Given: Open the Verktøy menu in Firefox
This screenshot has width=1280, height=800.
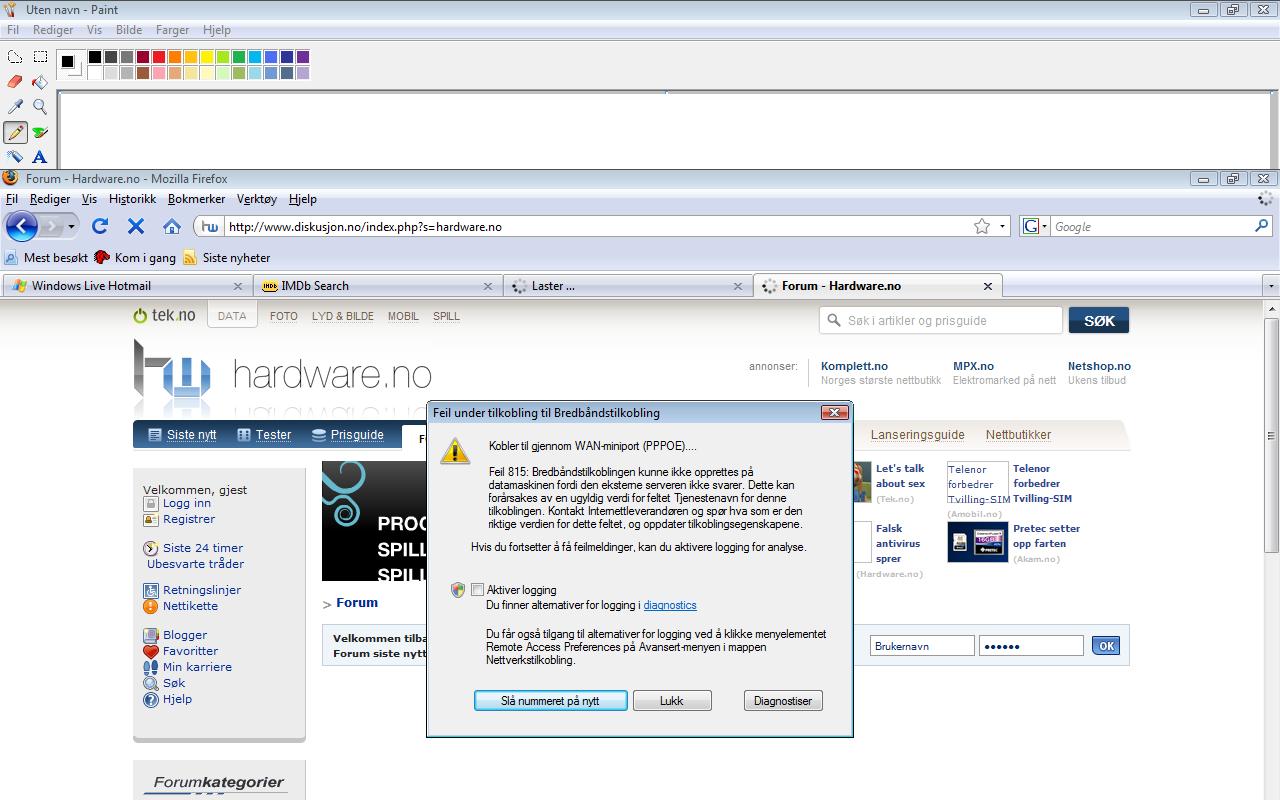Looking at the screenshot, I should [x=257, y=199].
